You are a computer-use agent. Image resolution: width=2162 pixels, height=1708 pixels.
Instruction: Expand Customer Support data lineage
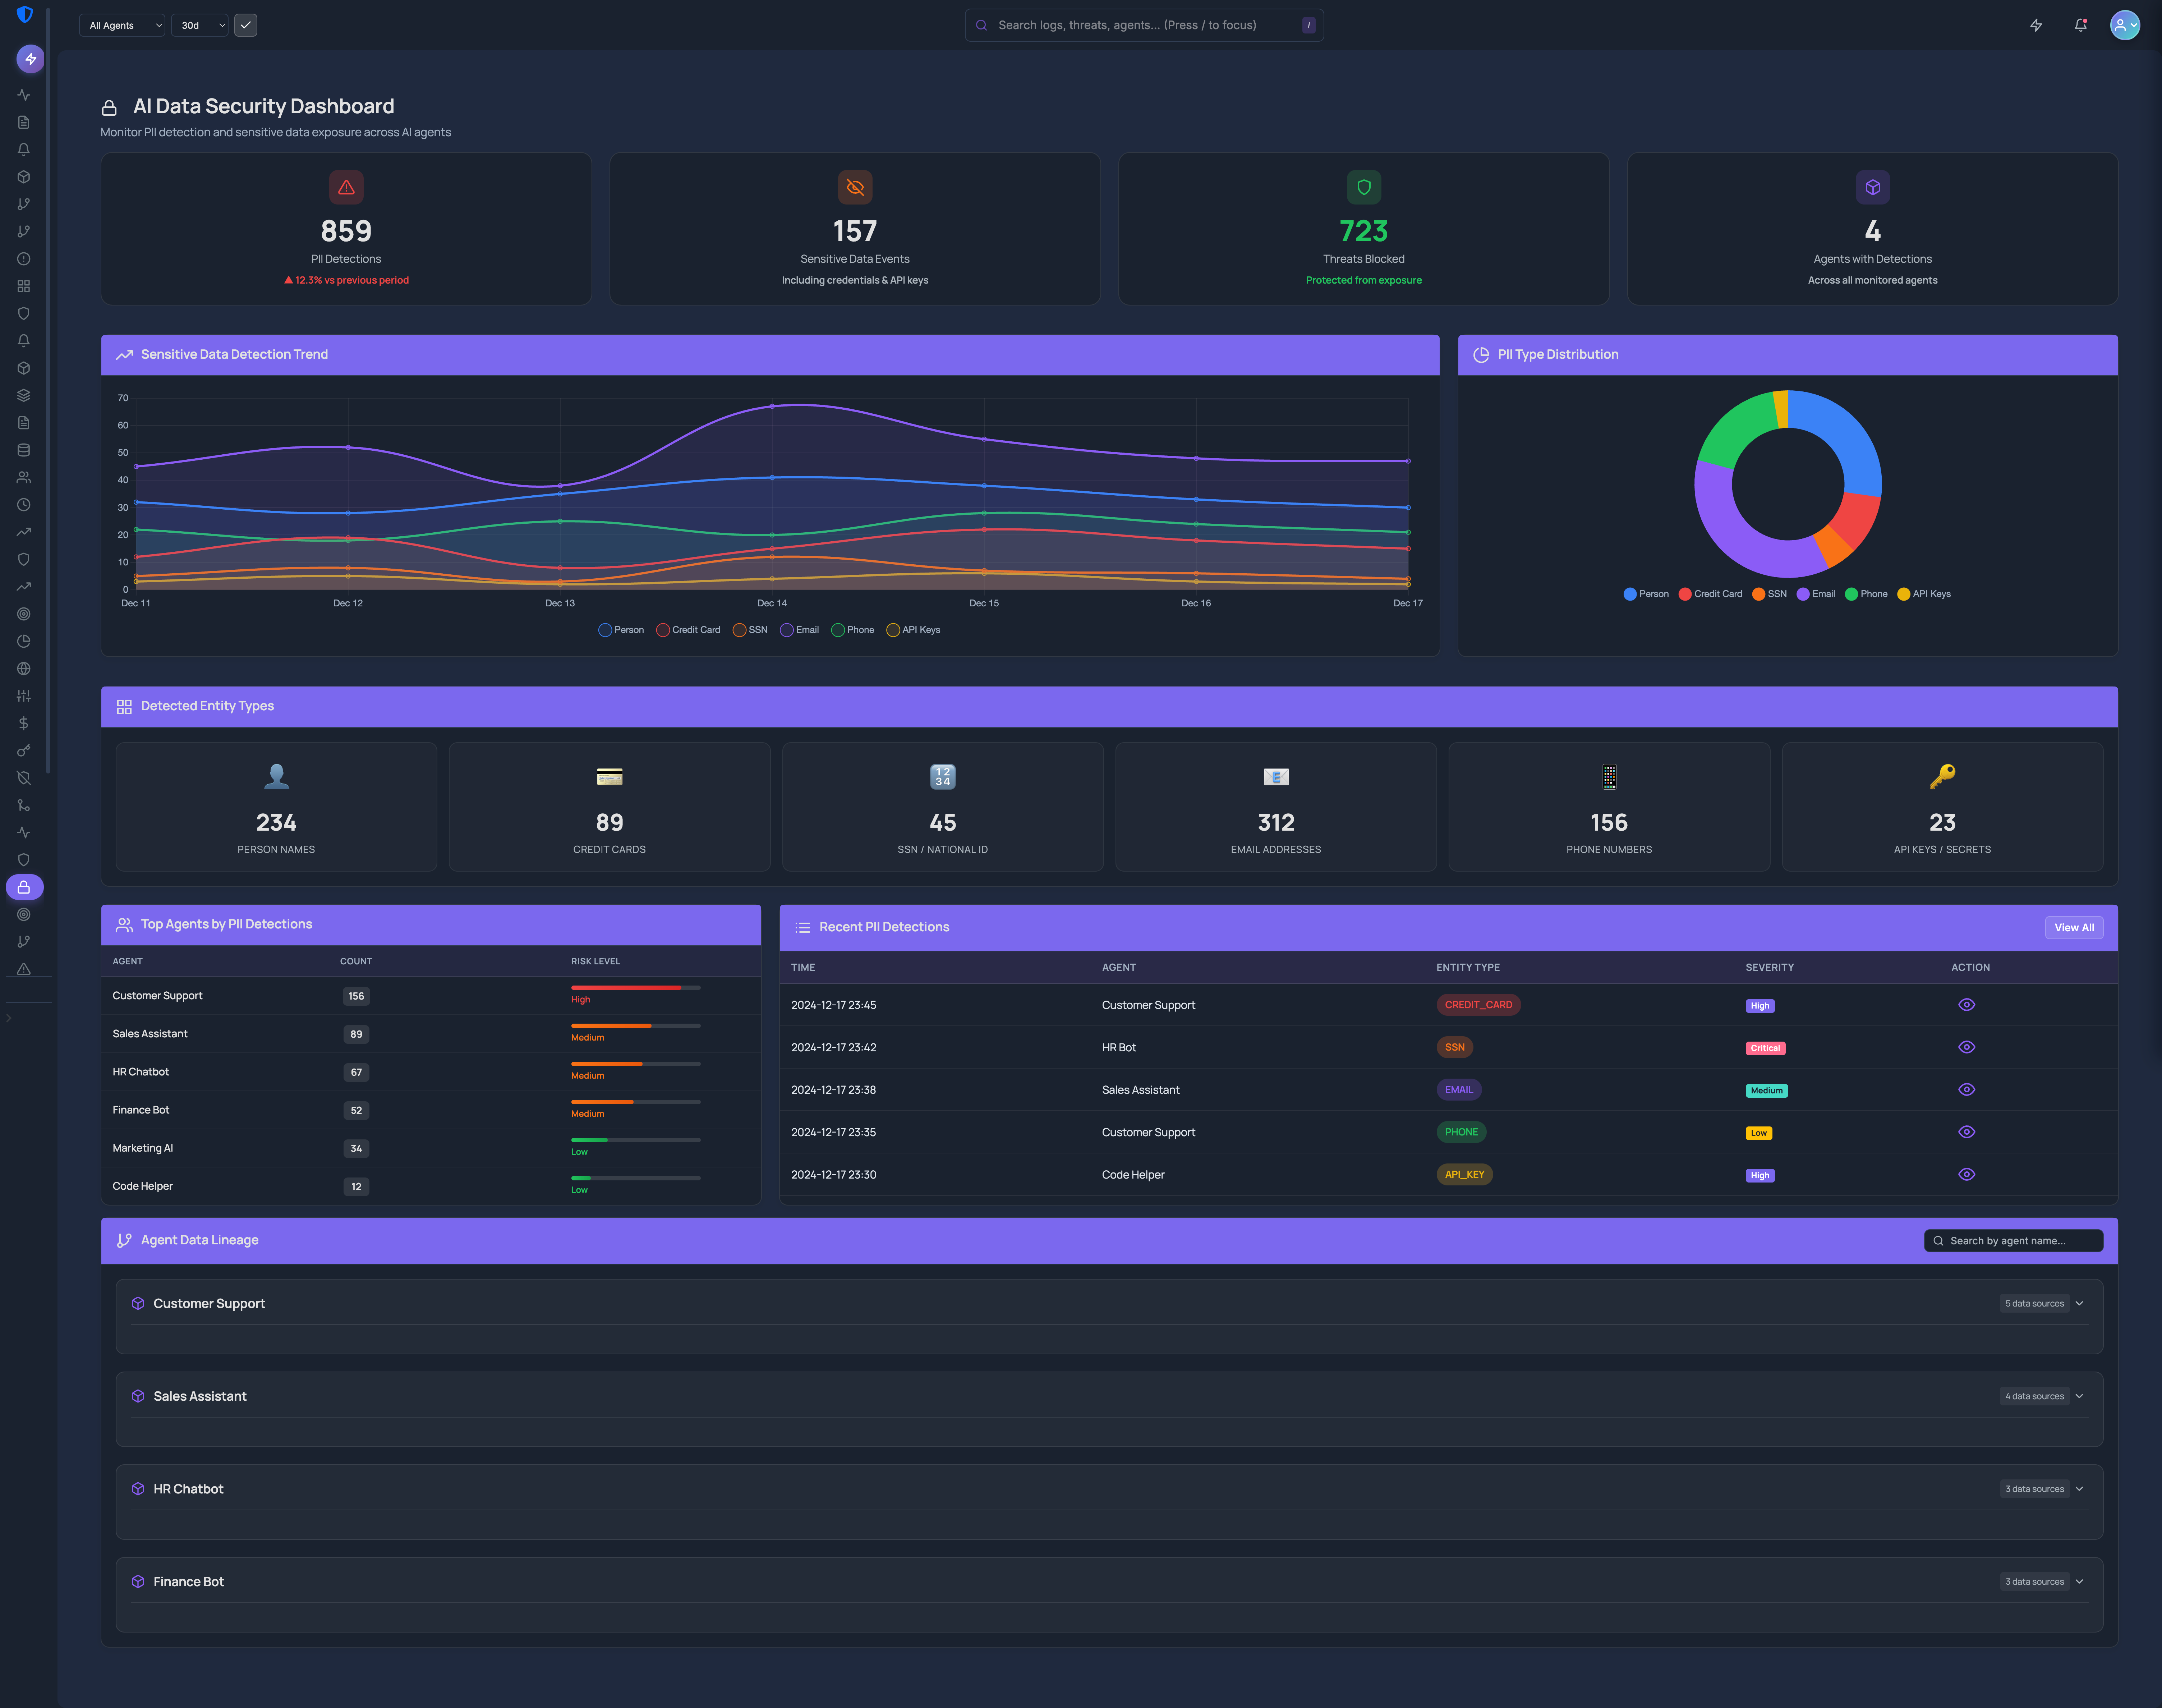(2079, 1303)
